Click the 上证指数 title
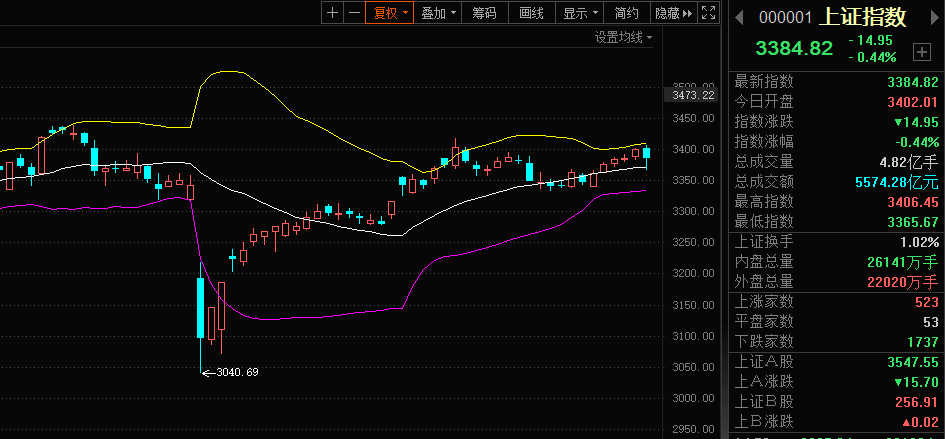The height and width of the screenshot is (439, 945). click(862, 17)
